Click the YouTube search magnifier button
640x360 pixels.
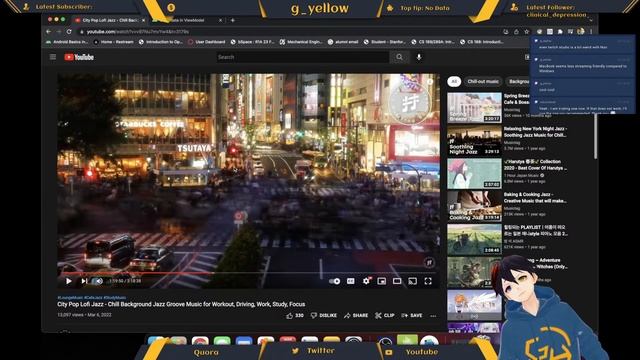(399, 57)
